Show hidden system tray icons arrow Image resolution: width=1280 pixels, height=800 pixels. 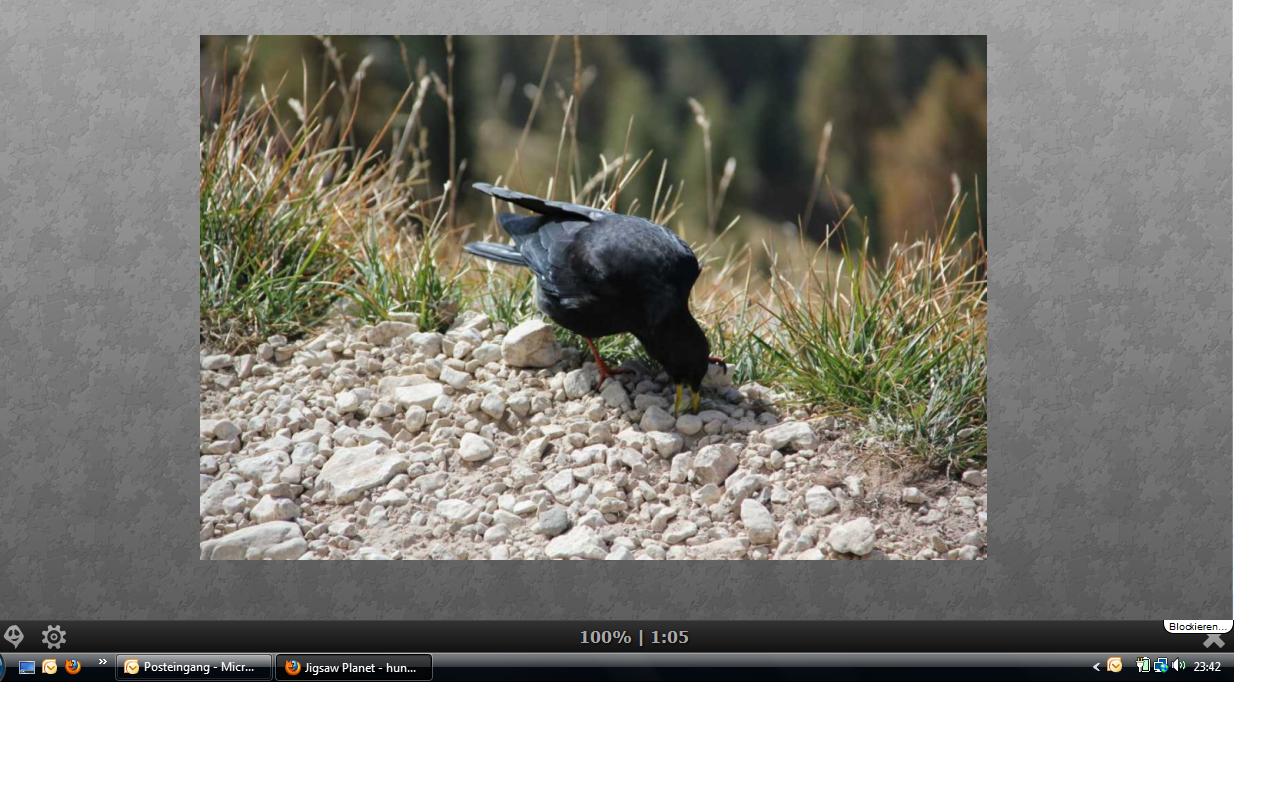1096,667
